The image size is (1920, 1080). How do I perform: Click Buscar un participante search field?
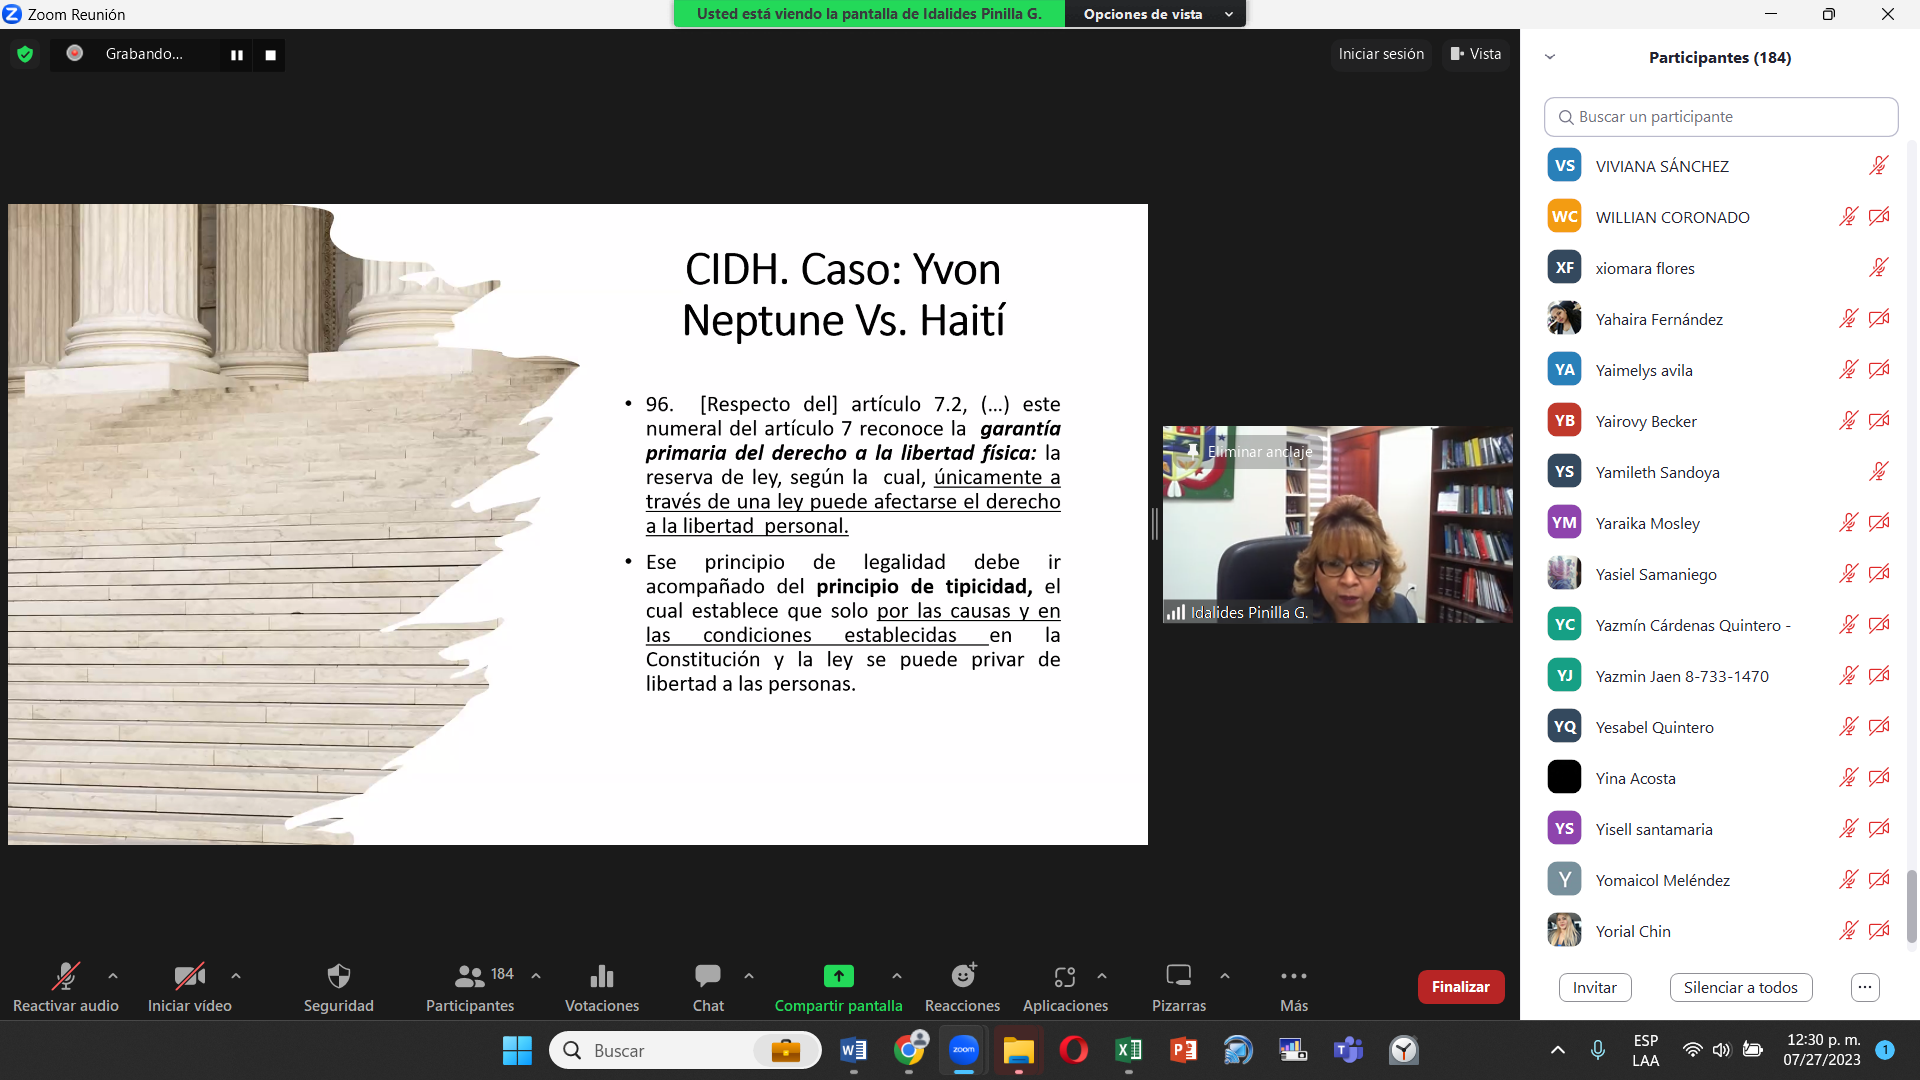(1721, 117)
